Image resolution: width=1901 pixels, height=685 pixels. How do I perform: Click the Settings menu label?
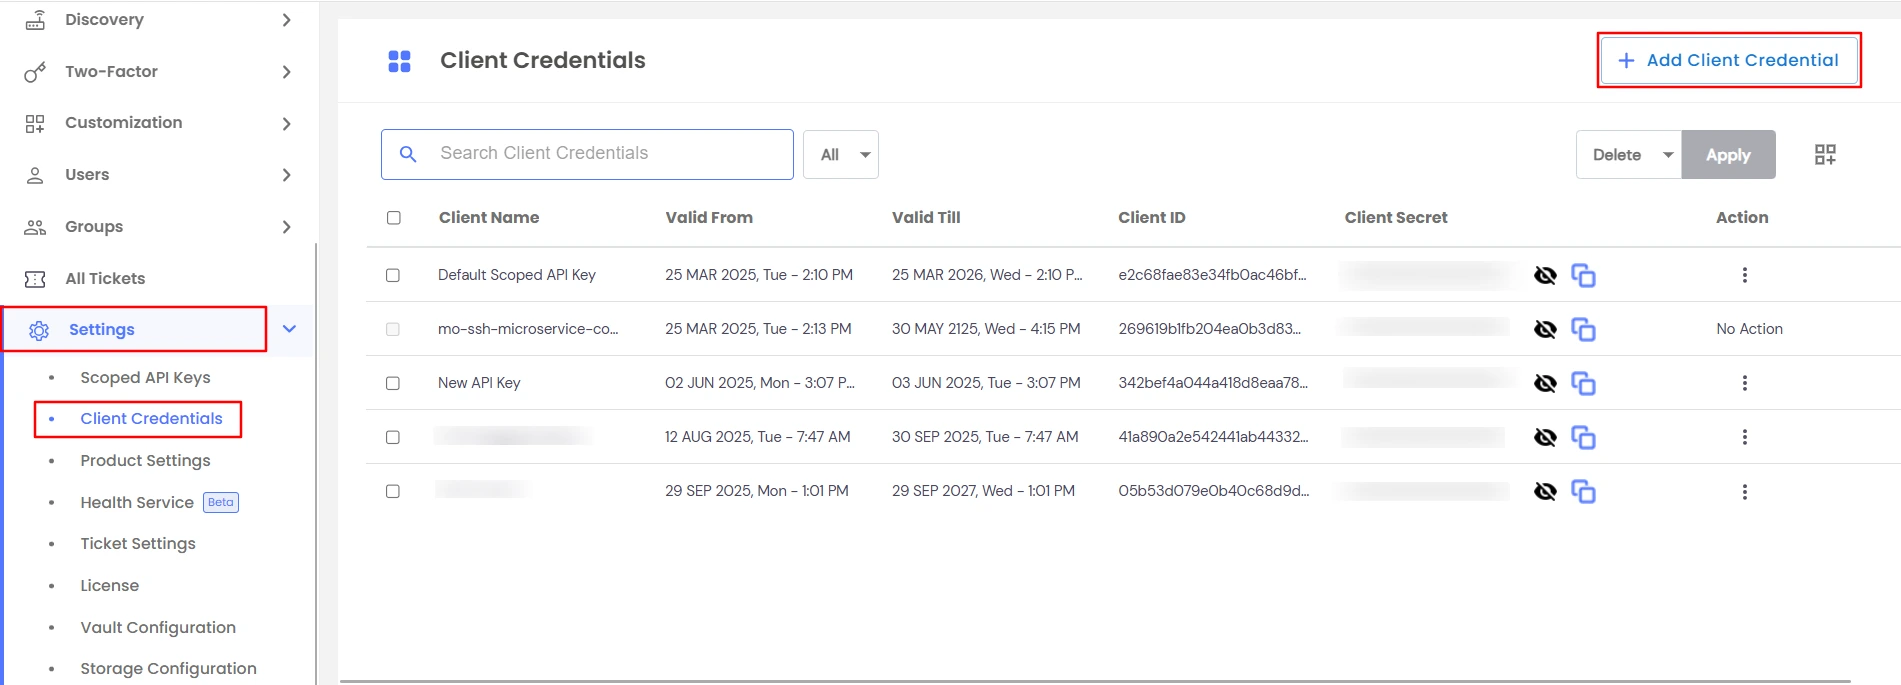coord(102,330)
